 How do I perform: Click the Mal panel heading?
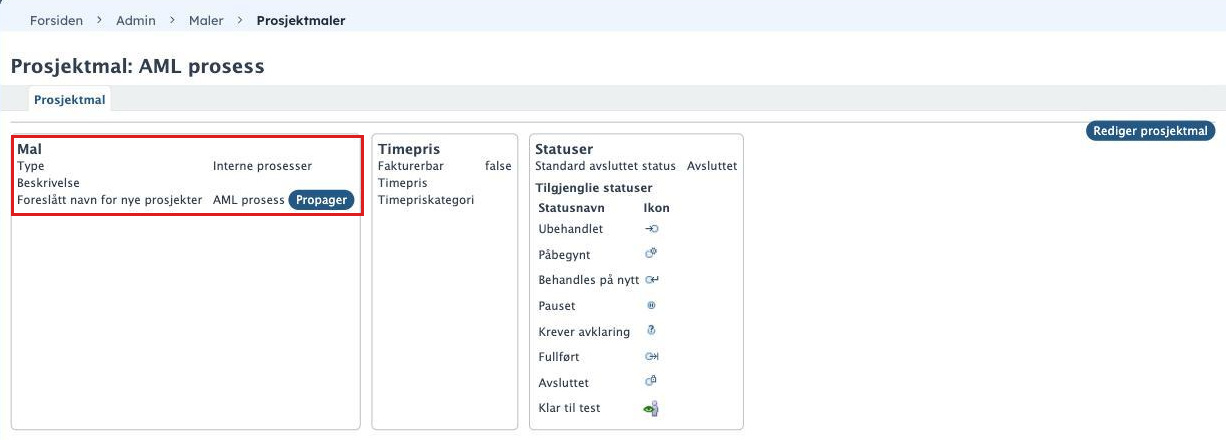29,149
